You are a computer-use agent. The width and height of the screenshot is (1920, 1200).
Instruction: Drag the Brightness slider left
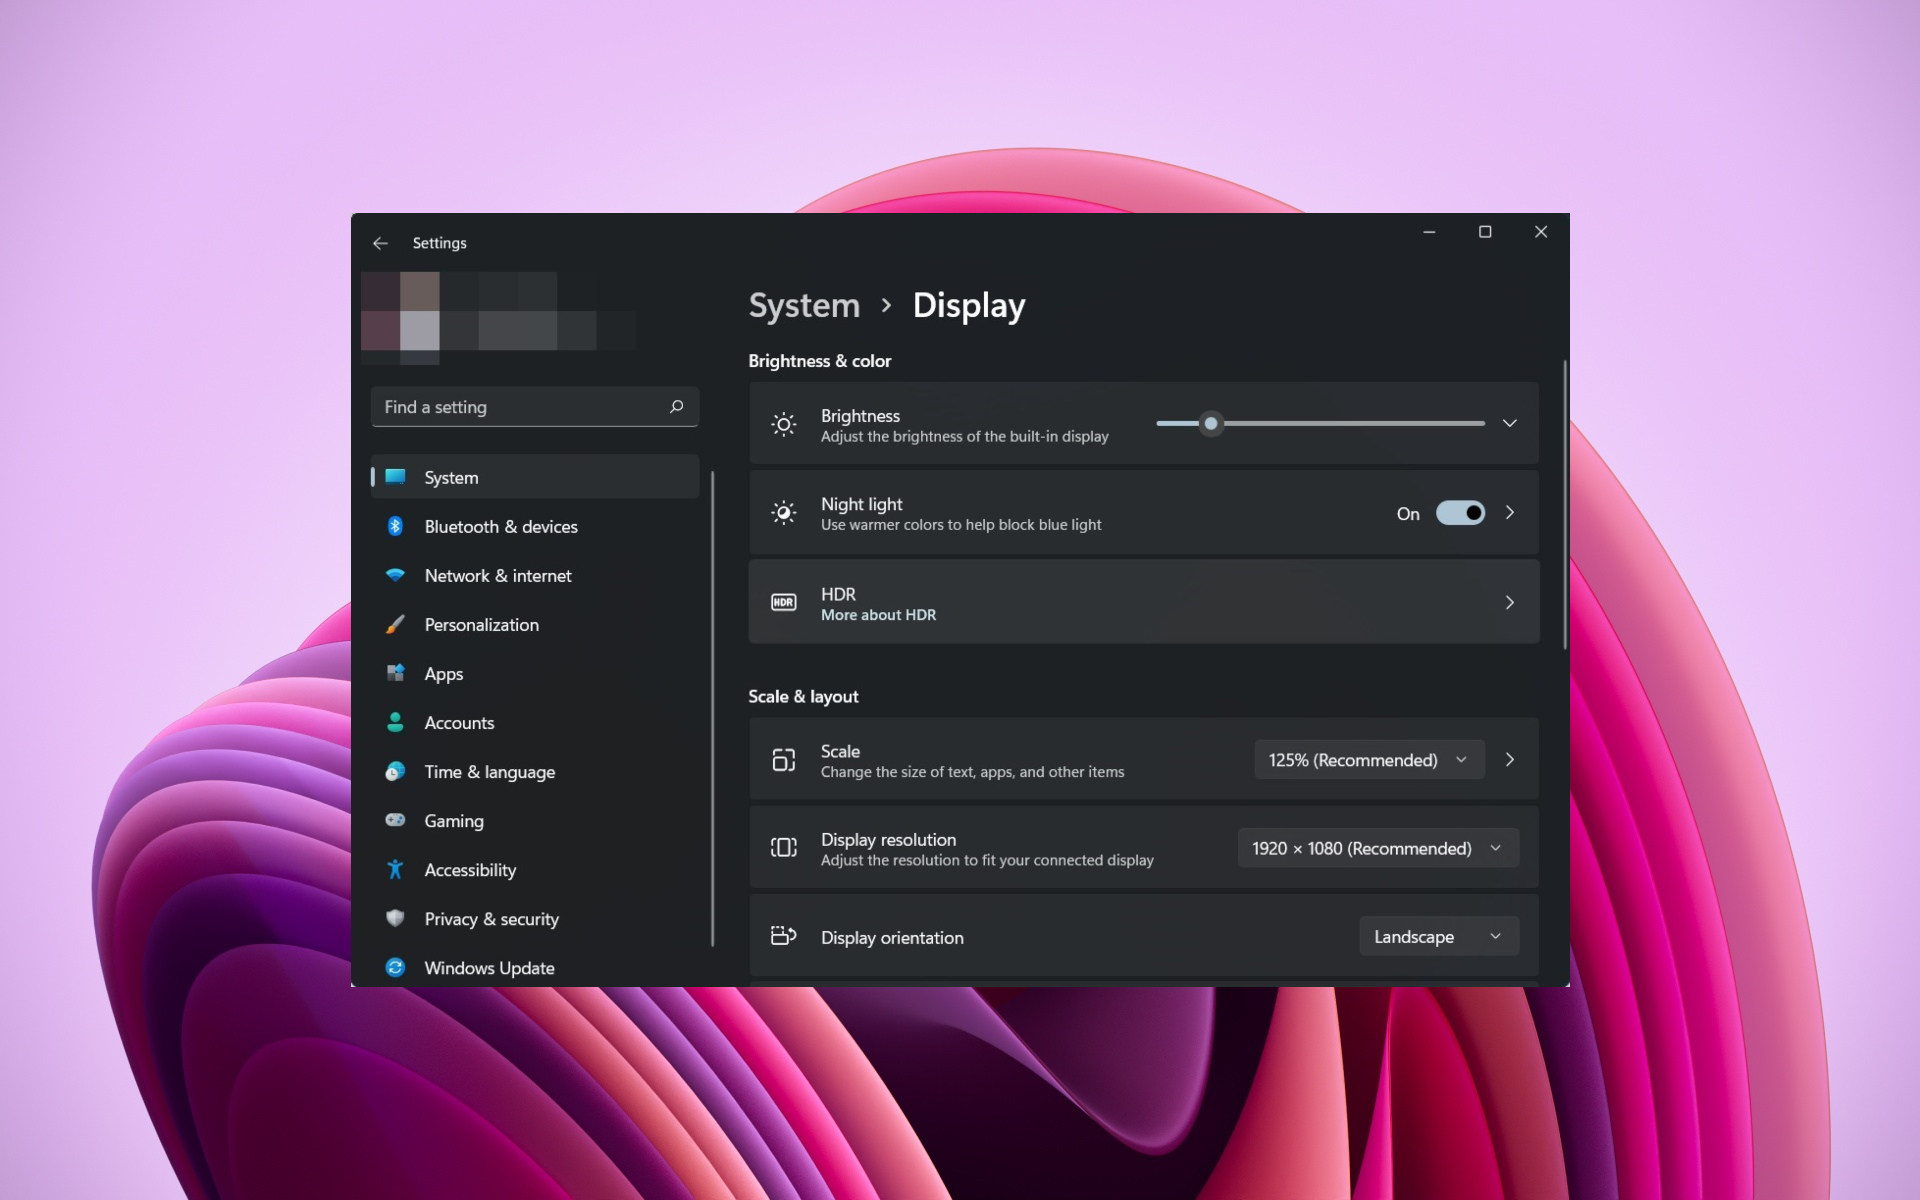[x=1210, y=422]
